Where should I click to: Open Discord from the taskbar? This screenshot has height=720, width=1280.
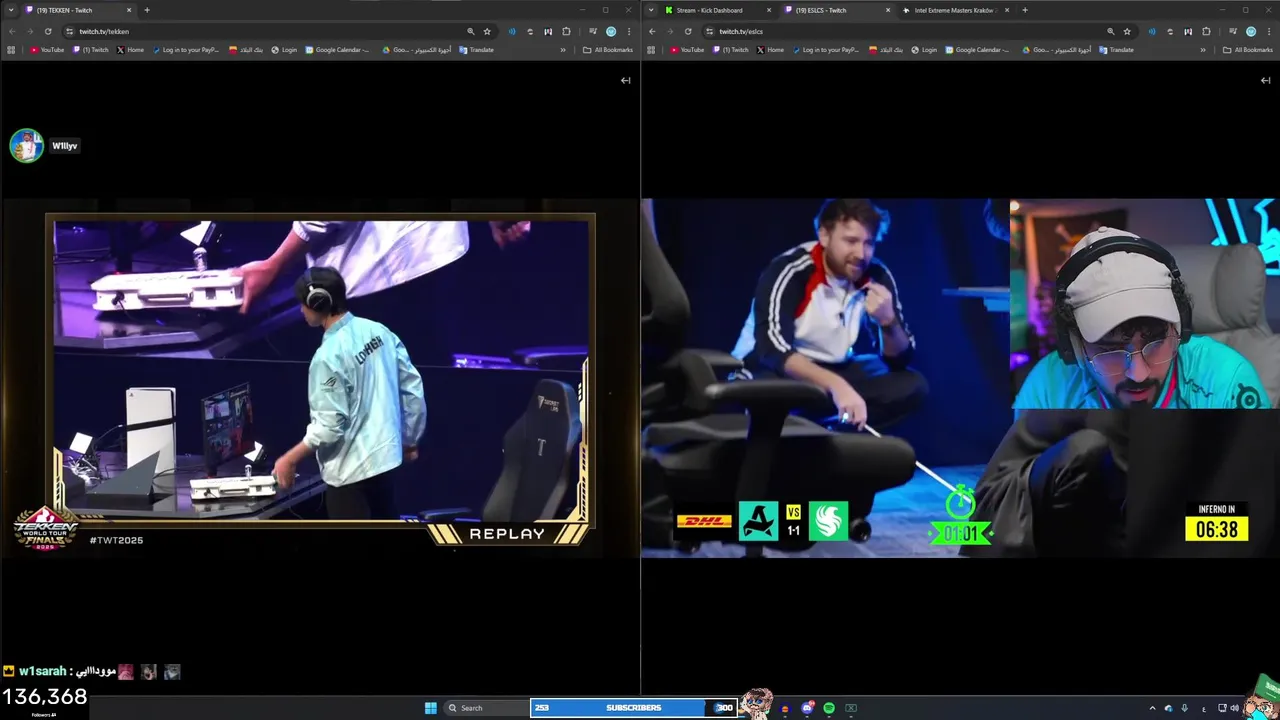[807, 708]
